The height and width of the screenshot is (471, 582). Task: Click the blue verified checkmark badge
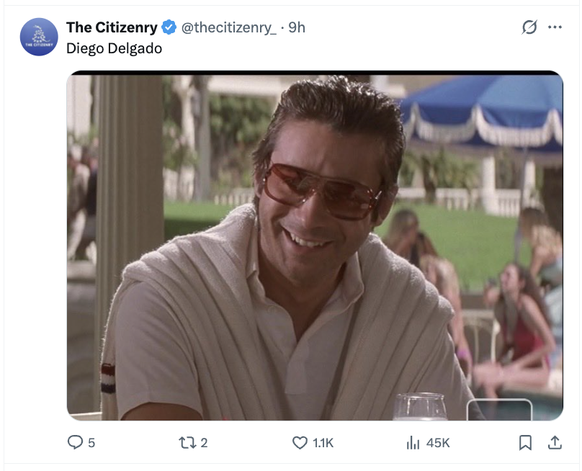(x=169, y=27)
